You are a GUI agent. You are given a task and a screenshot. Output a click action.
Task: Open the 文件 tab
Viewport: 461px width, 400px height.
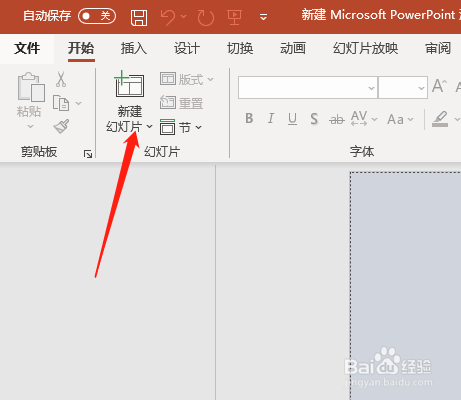tap(27, 48)
